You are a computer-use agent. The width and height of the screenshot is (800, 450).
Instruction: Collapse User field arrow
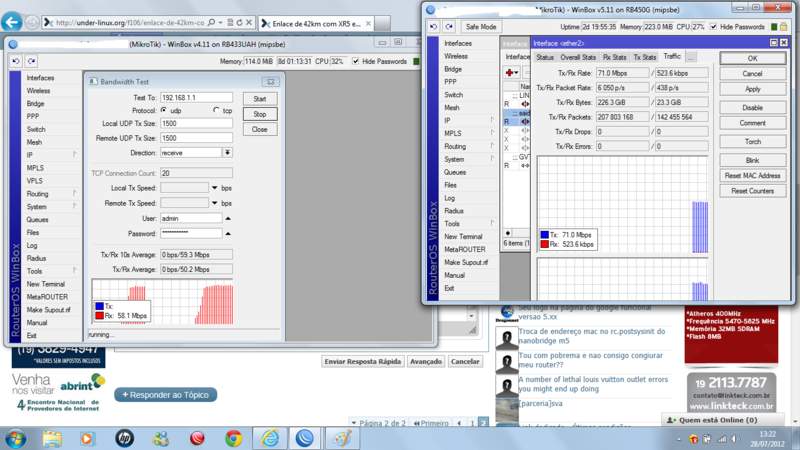[x=228, y=218]
